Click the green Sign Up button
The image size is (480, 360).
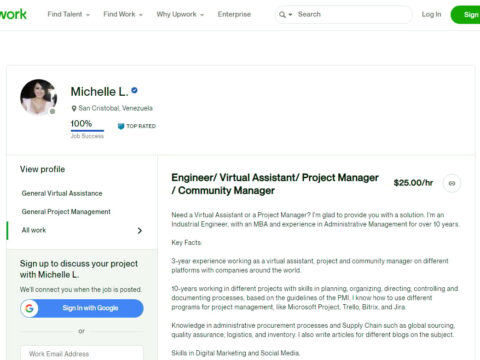(465, 15)
